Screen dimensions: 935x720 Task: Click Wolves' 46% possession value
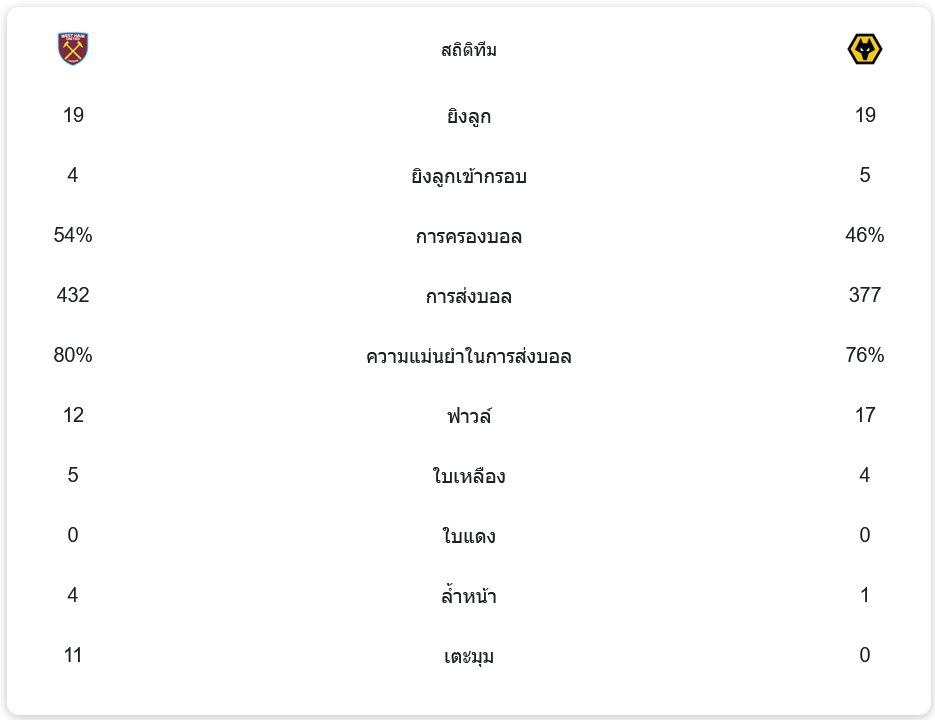(865, 235)
